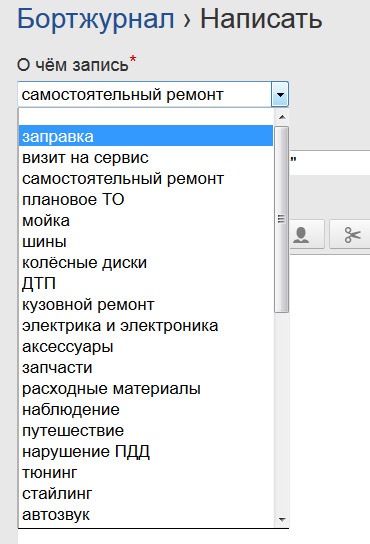This screenshot has height=544, width=370.
Task: Select визит на сервис option
Action: [146, 158]
